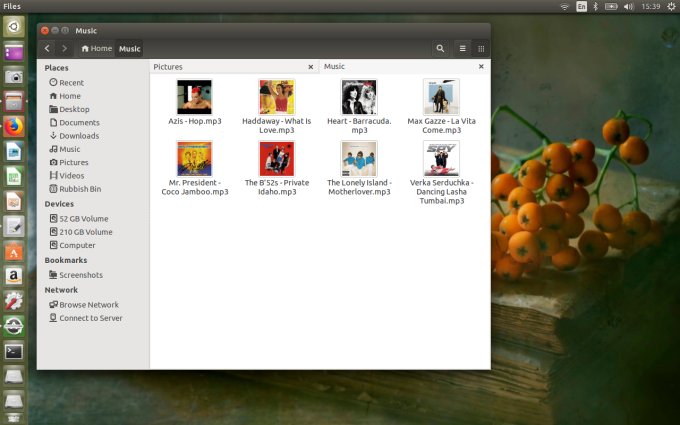Open the En keyboard layout indicator
Image resolution: width=680 pixels, height=425 pixels.
[x=581, y=6]
